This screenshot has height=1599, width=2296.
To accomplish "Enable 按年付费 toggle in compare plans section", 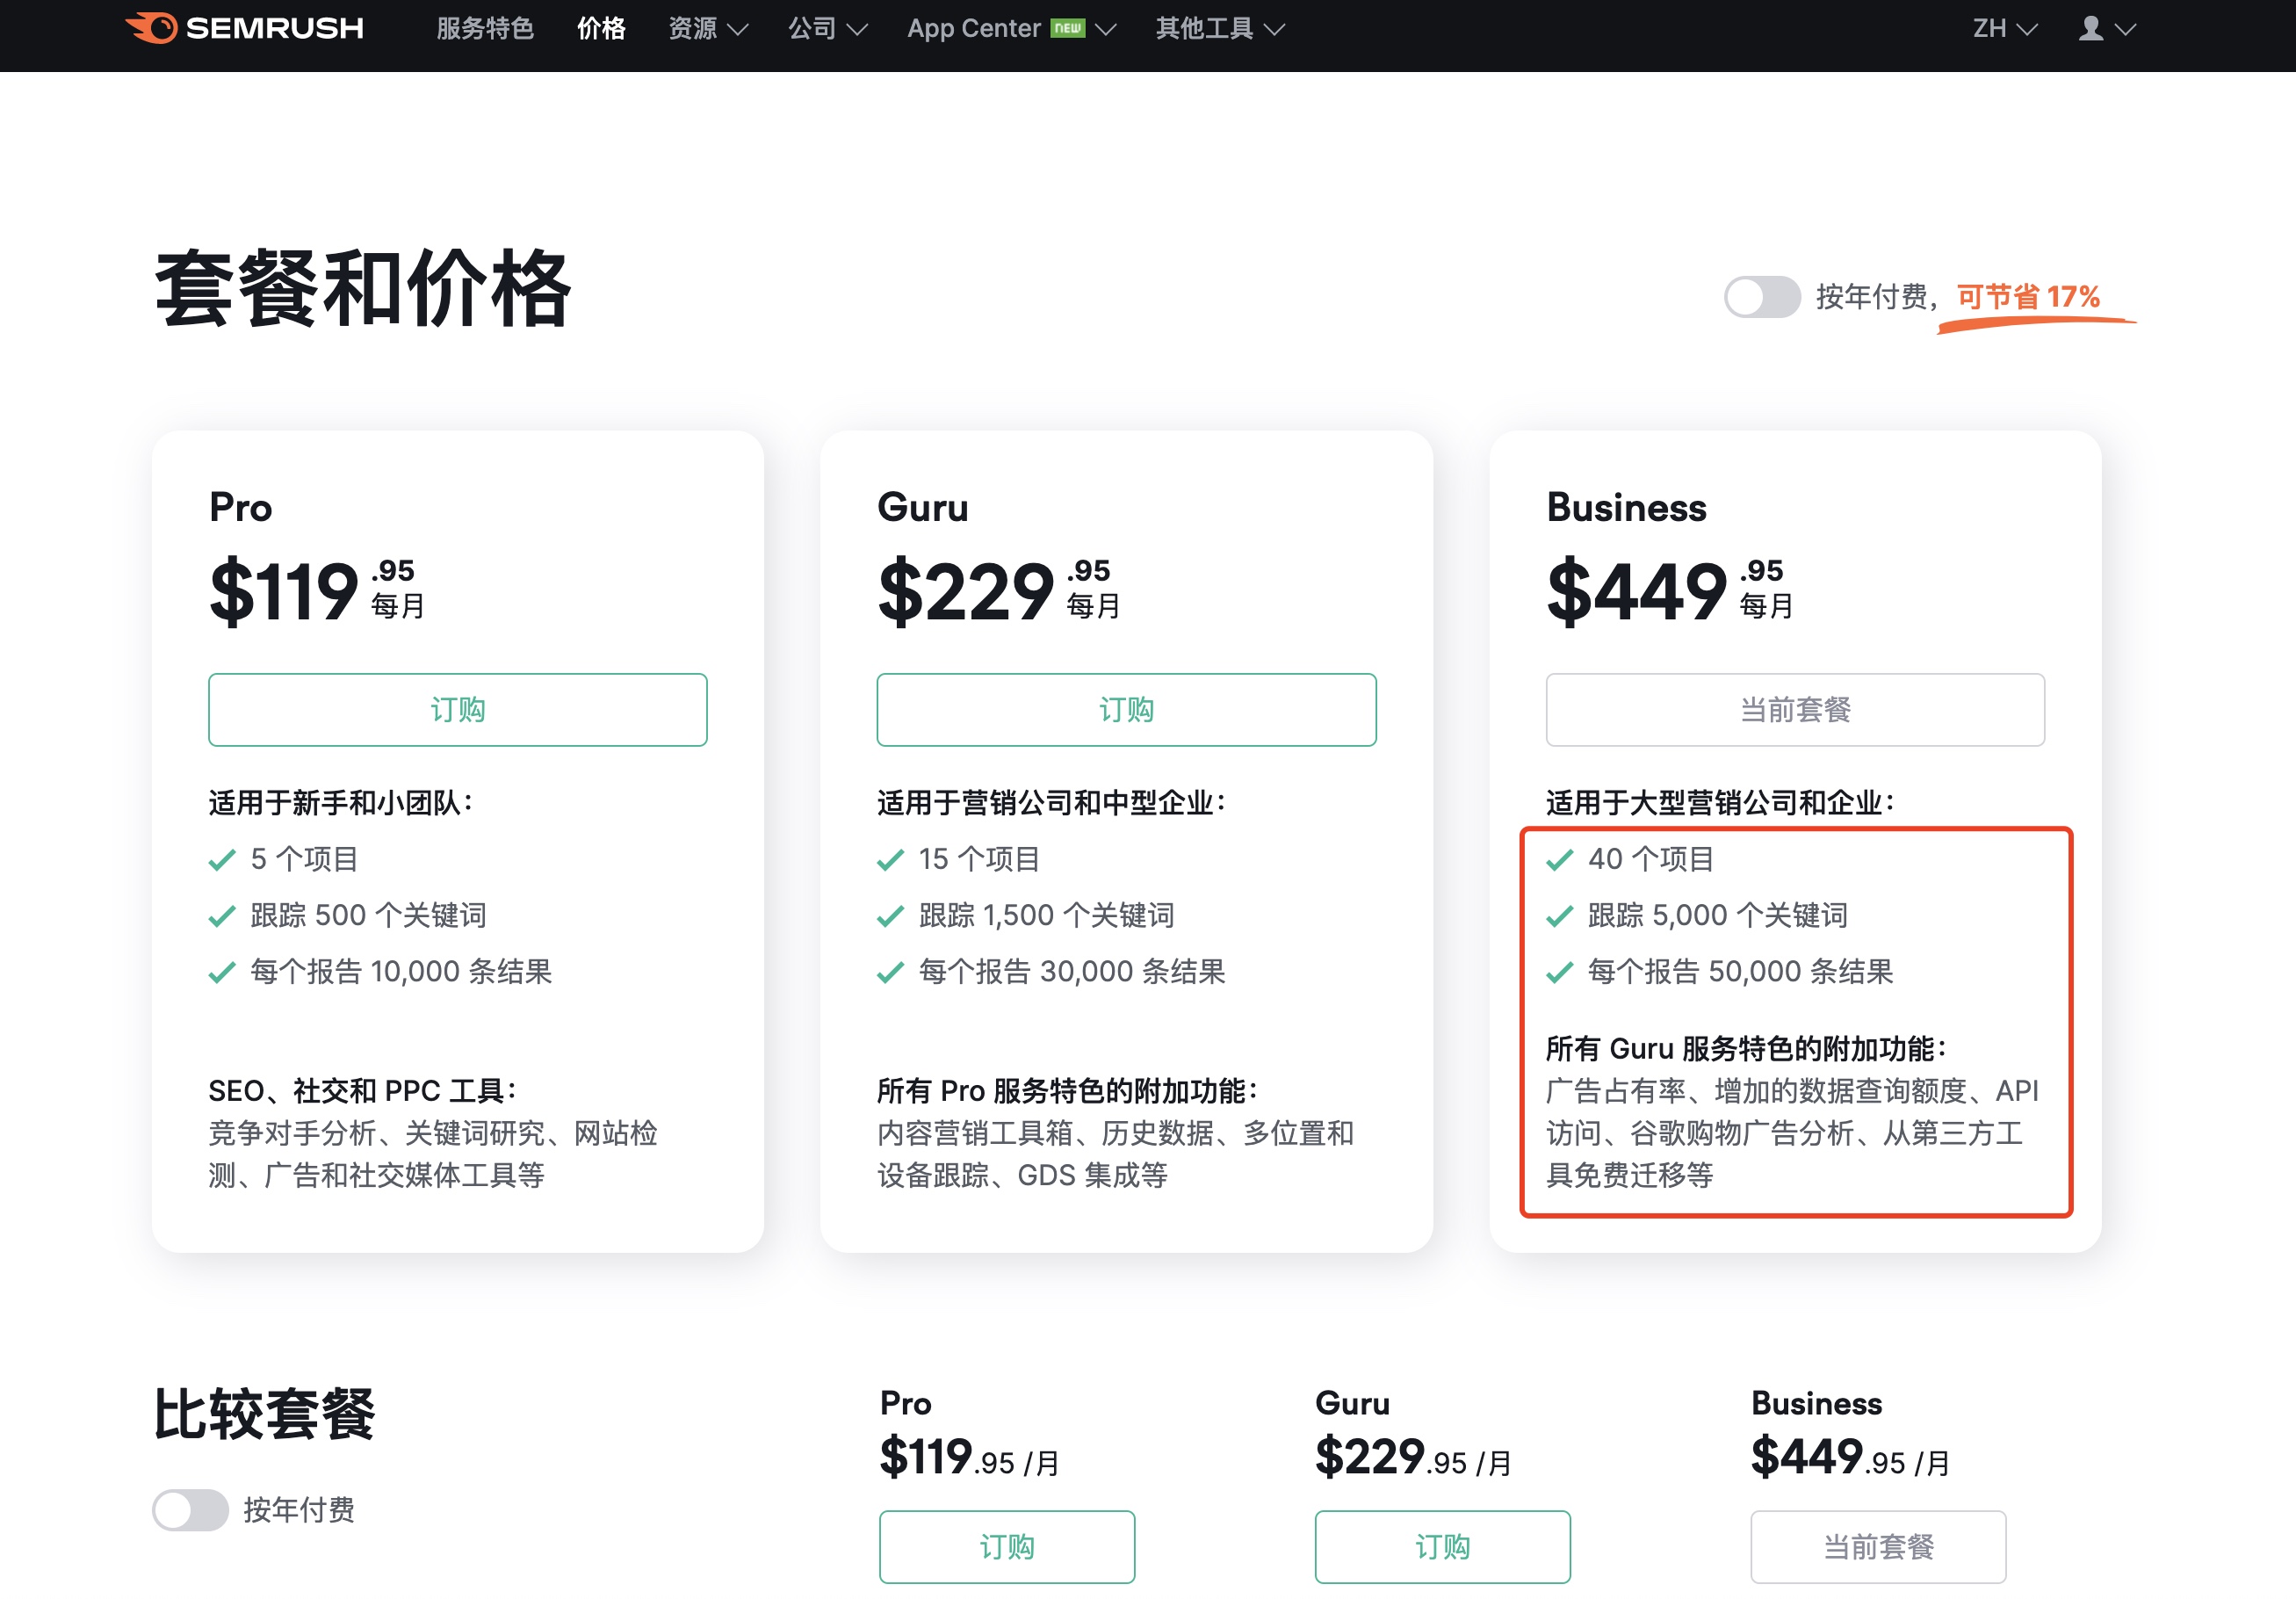I will click(x=192, y=1511).
